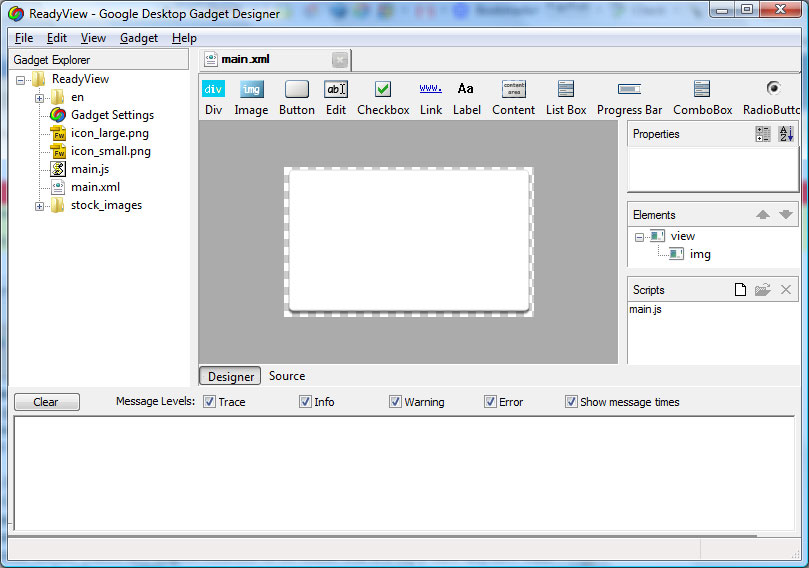Select the Image element tool
Viewport: 809px width, 568px height.
point(251,98)
